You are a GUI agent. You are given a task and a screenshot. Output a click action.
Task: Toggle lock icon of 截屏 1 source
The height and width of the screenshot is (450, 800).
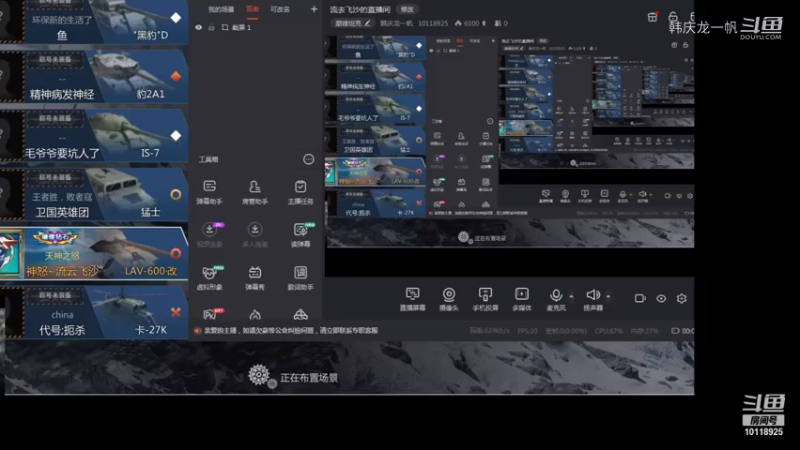tap(212, 28)
